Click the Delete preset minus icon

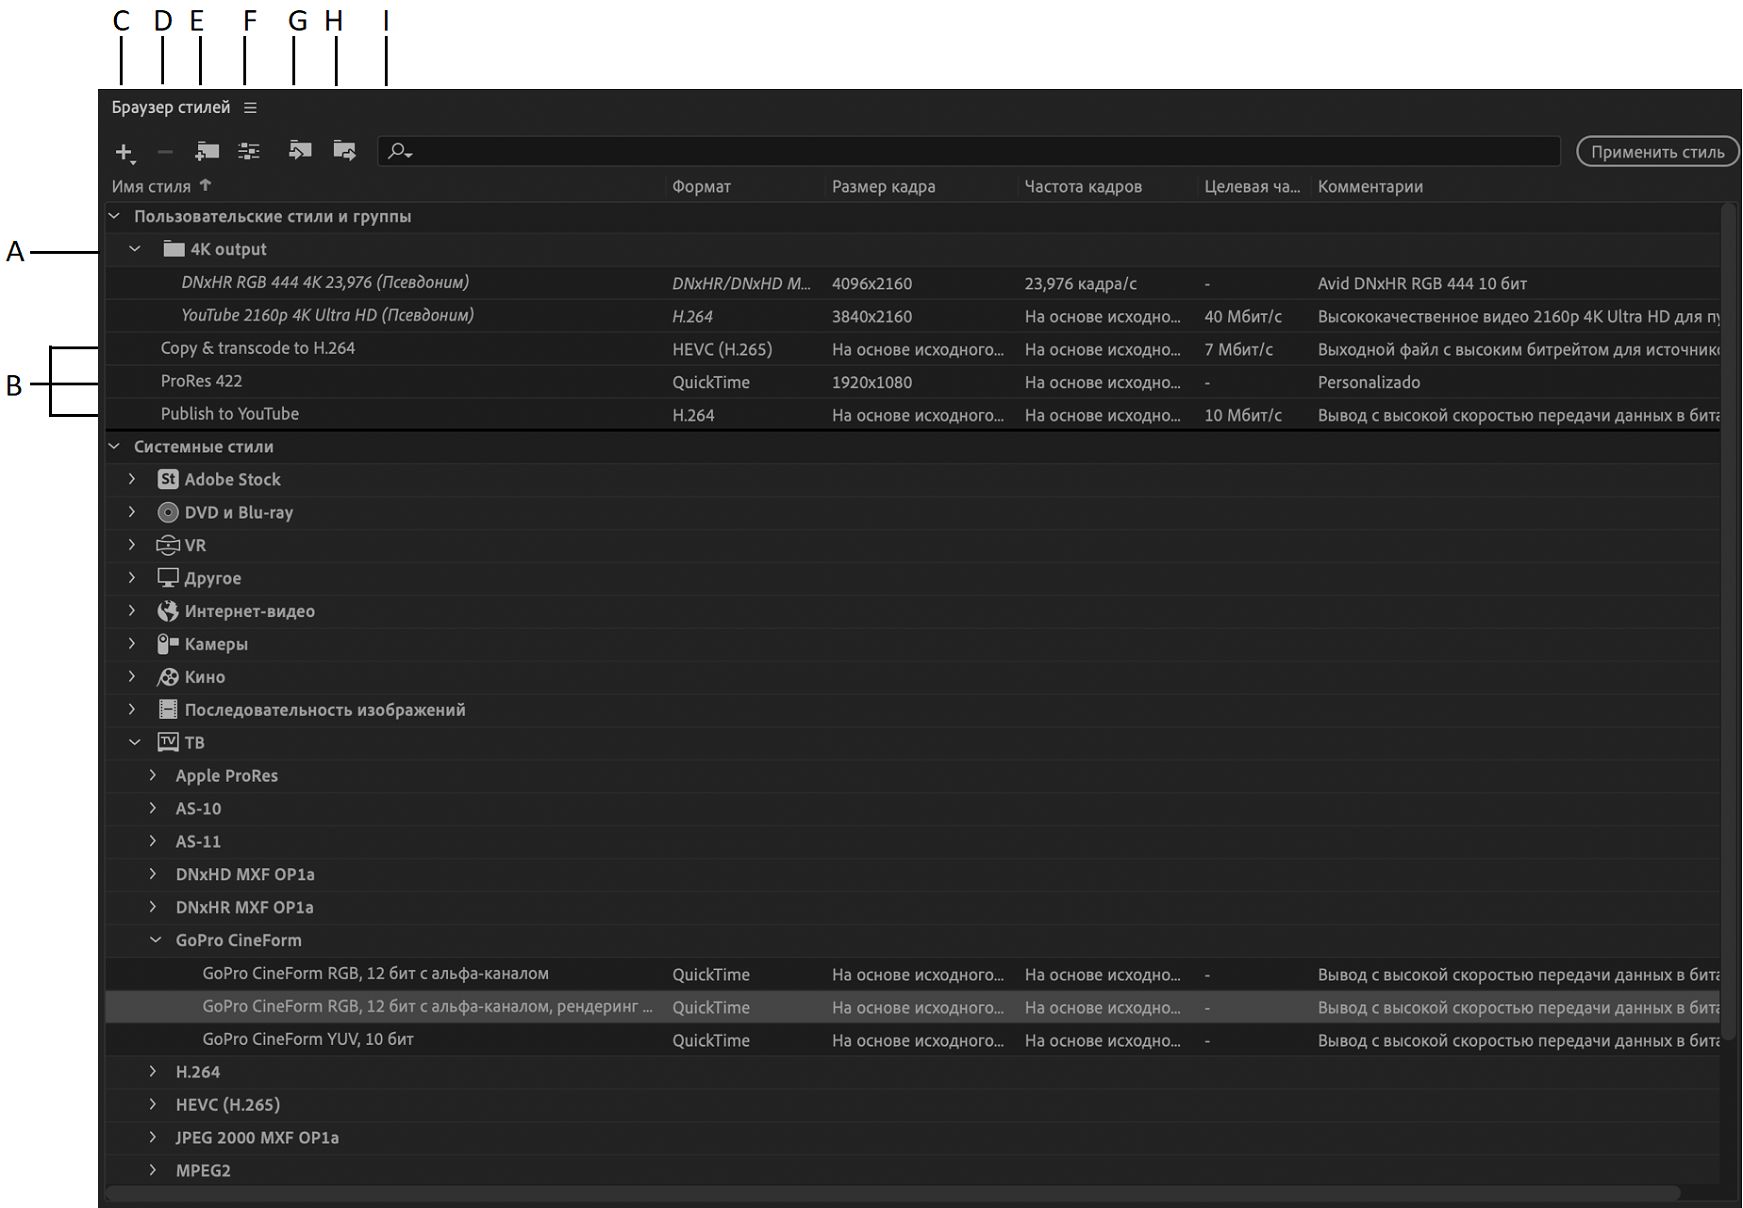pyautogui.click(x=165, y=152)
